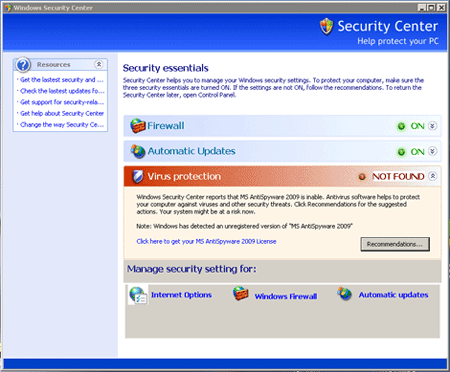Click the NOT FOUND status text

[x=398, y=176]
